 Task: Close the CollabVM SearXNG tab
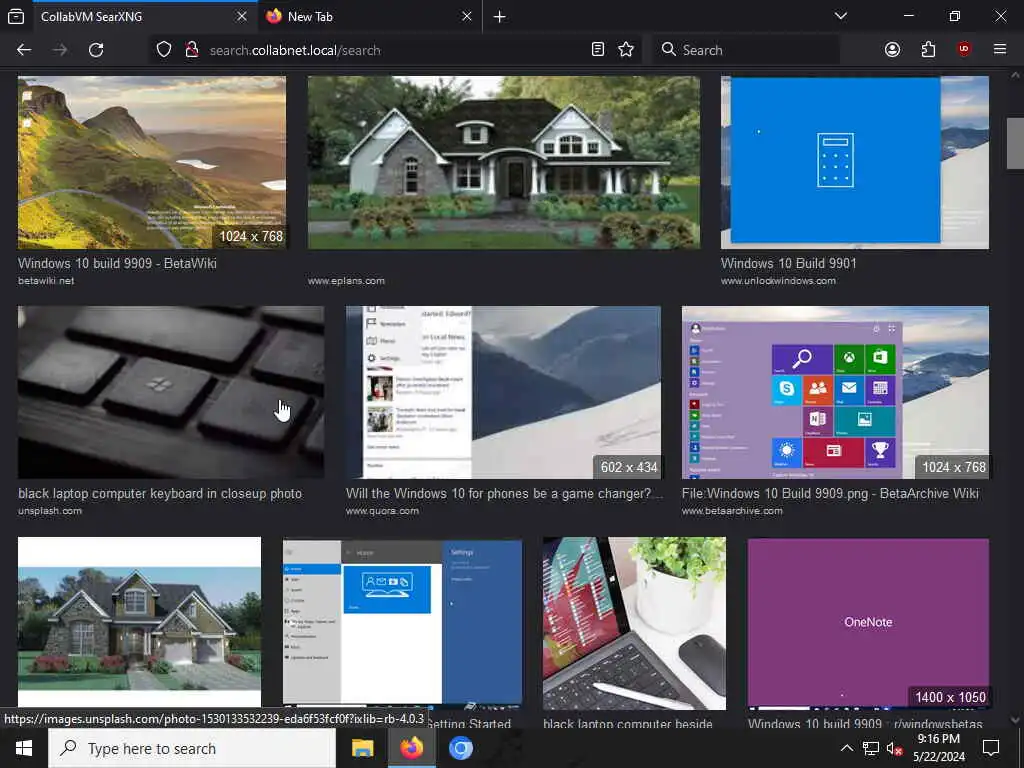pos(242,16)
